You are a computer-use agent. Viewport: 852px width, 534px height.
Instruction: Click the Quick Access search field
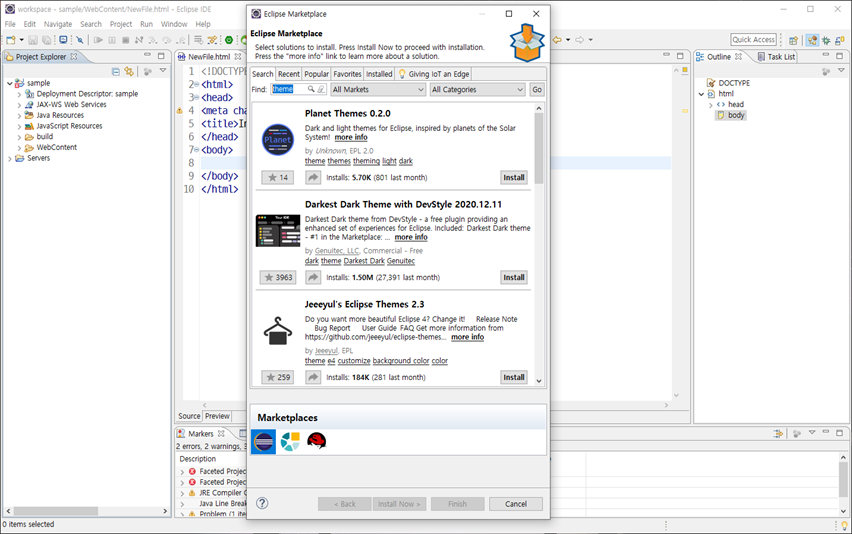(x=754, y=40)
